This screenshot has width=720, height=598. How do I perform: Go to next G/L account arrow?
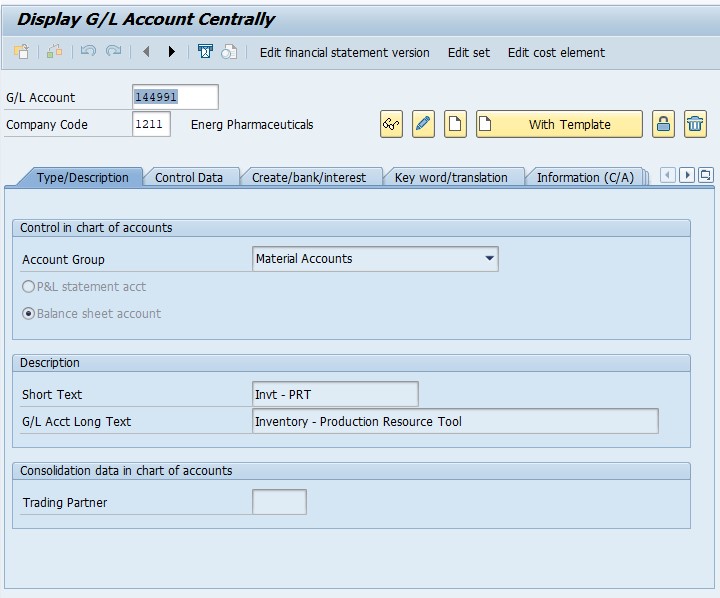pos(172,51)
